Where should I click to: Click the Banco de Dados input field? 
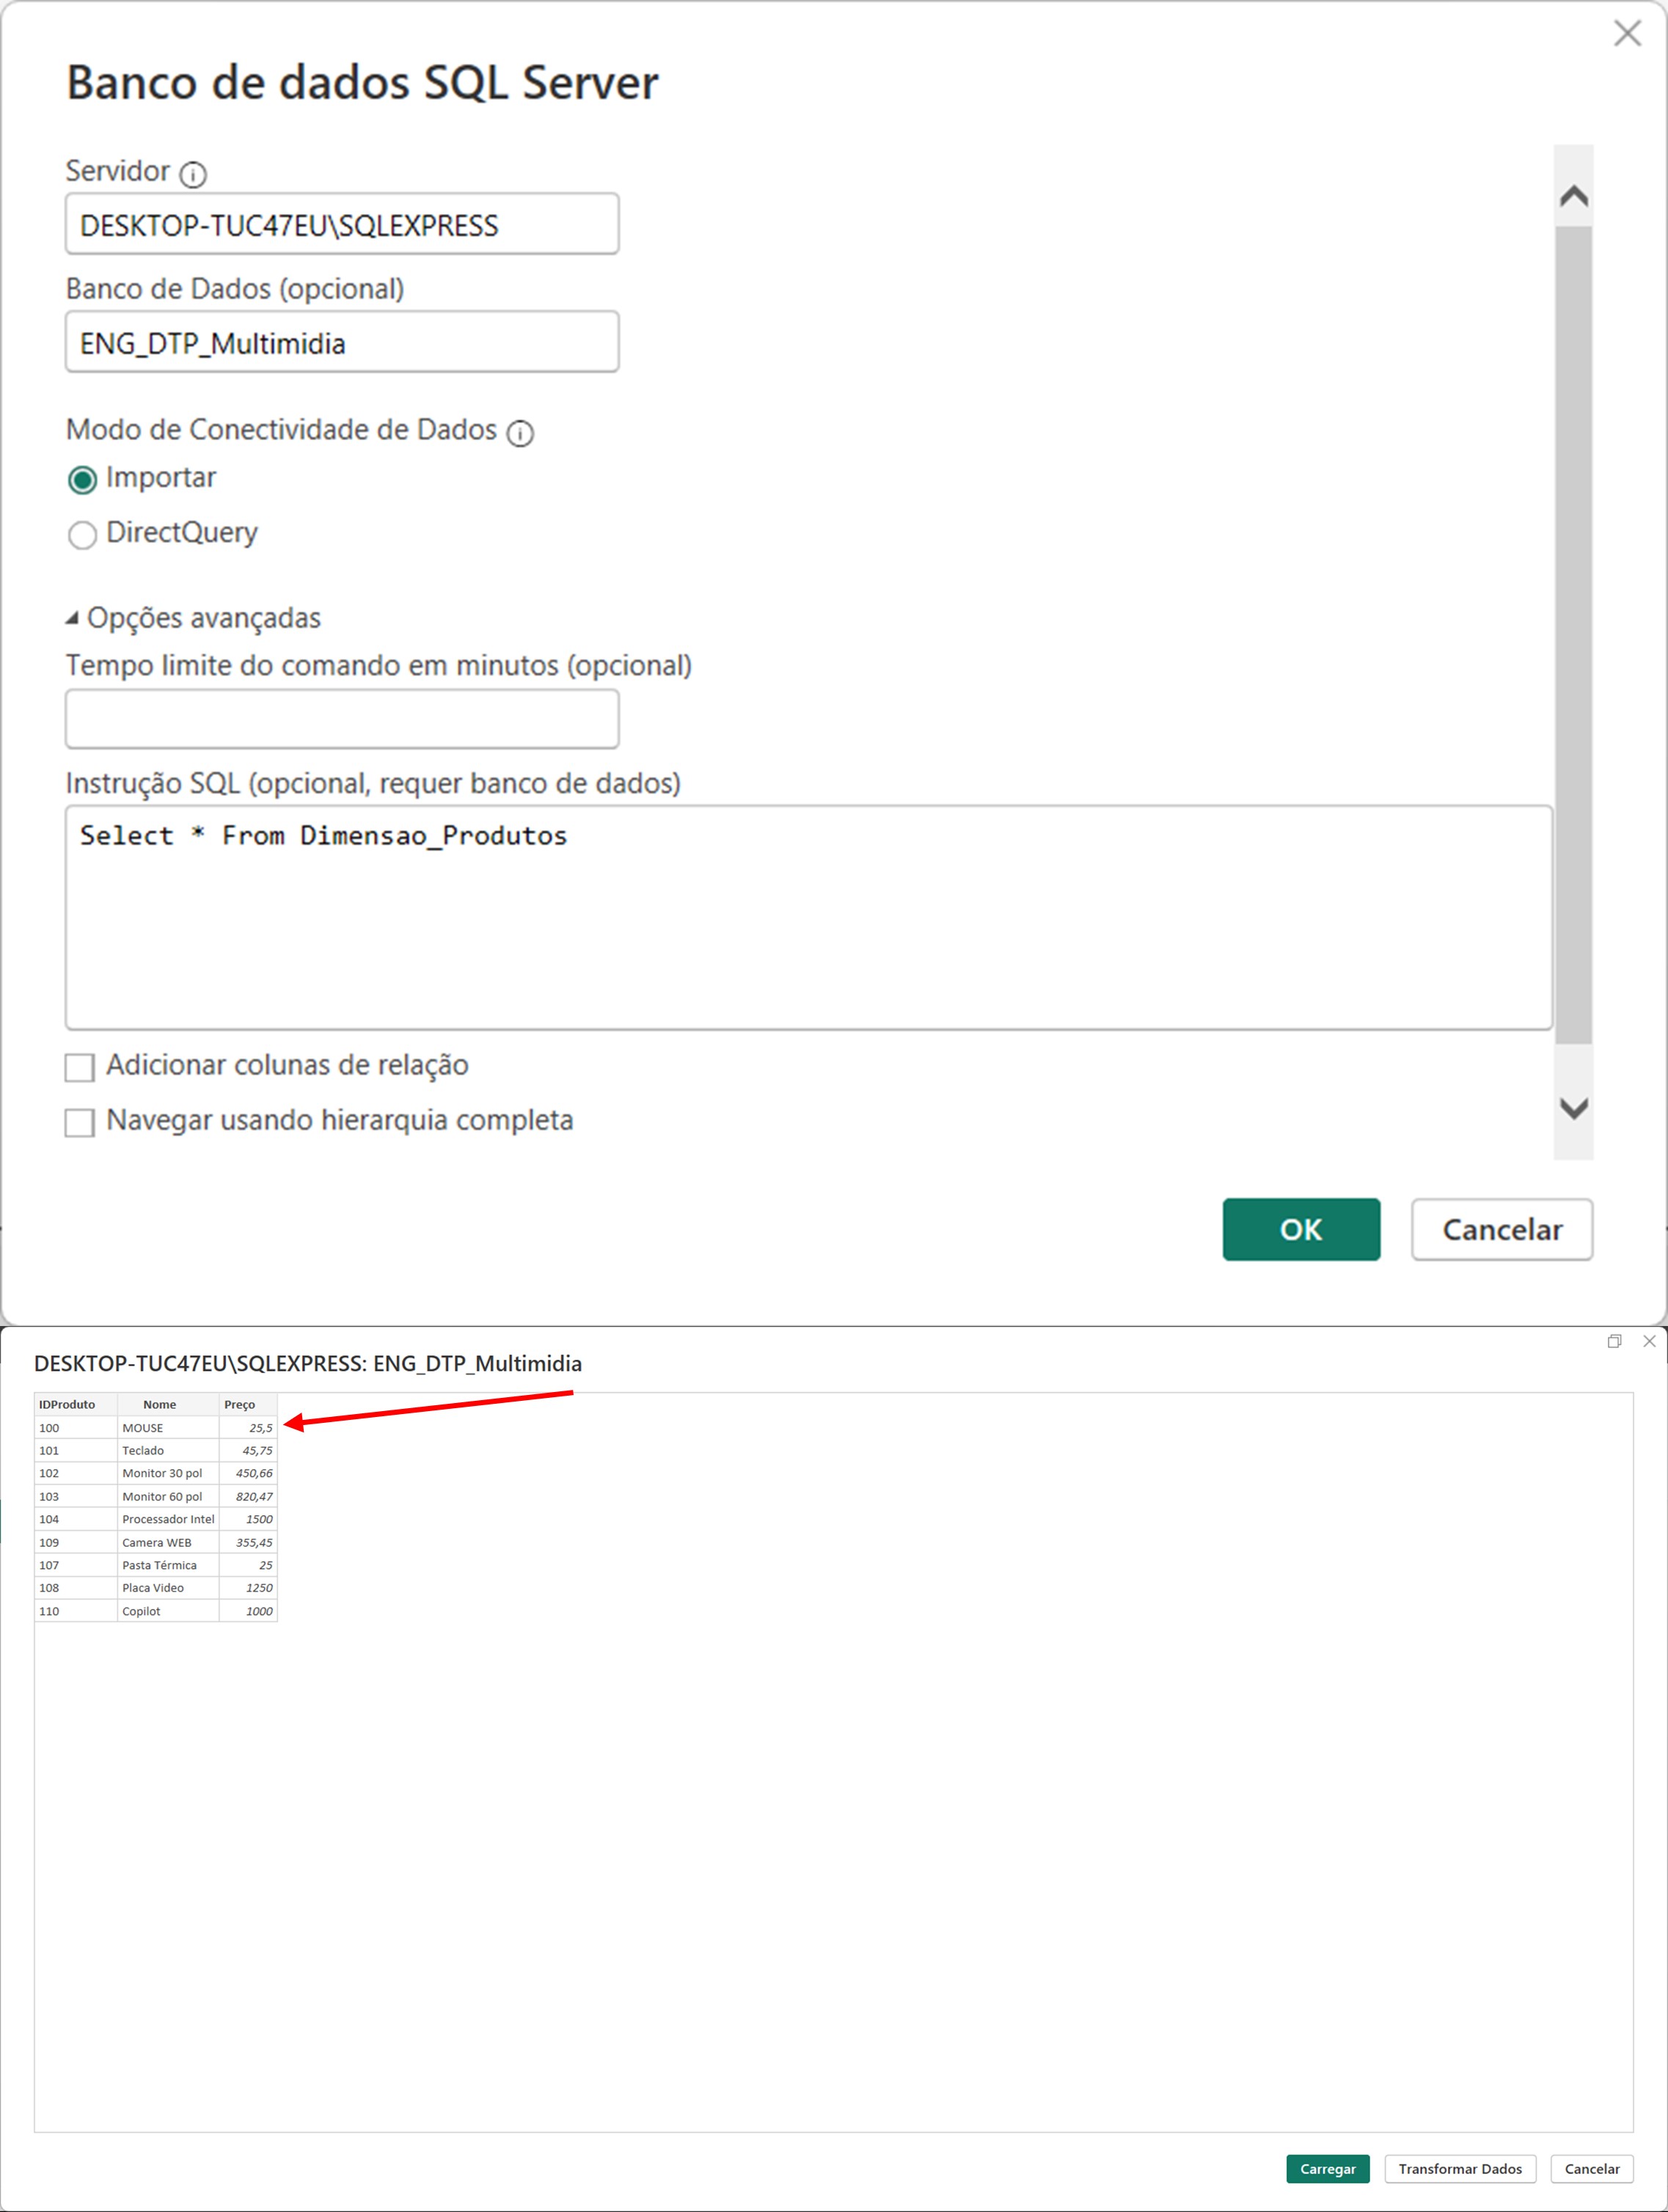[342, 342]
